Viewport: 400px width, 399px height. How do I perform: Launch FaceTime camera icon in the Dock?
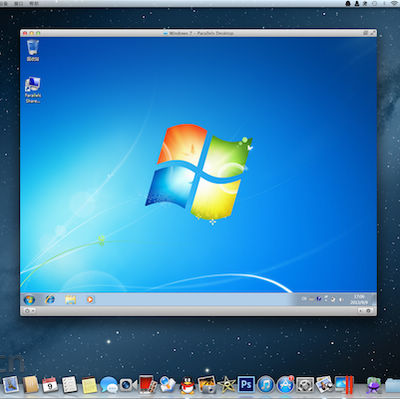pyautogui.click(x=128, y=385)
